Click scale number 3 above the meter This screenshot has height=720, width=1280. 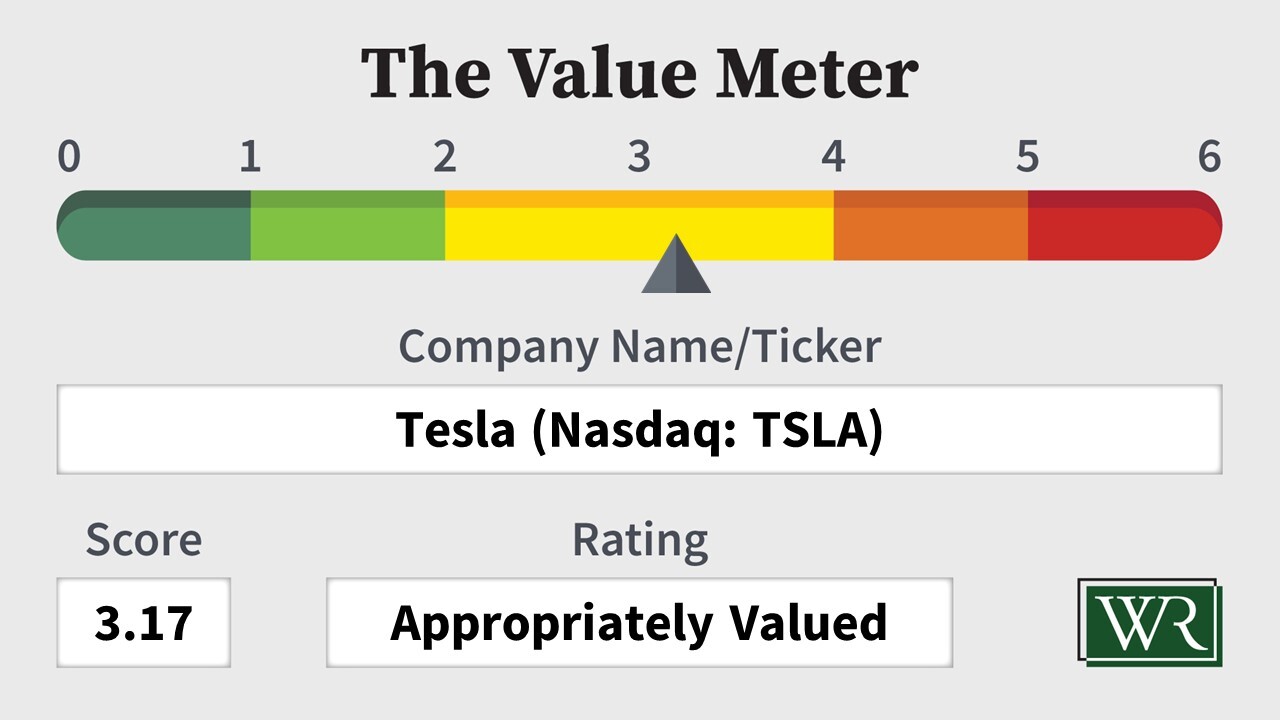click(x=639, y=157)
